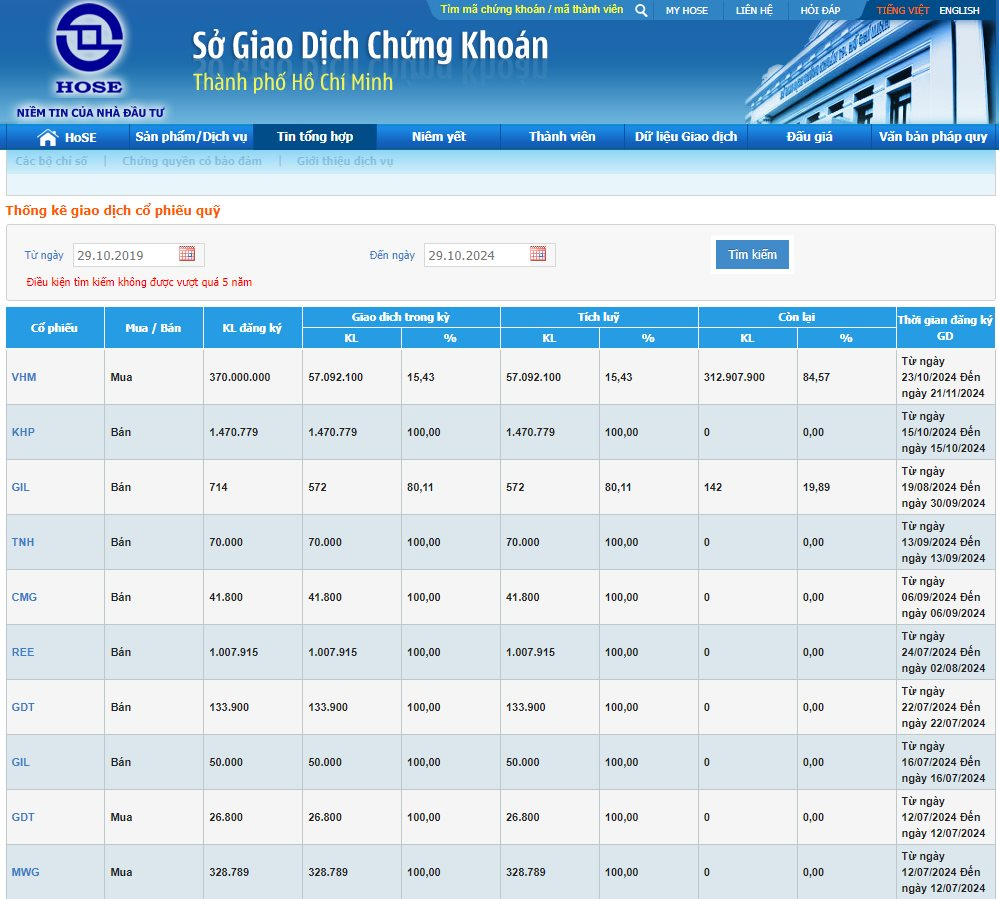Select the 84,57 remaining percent cell

846,377
